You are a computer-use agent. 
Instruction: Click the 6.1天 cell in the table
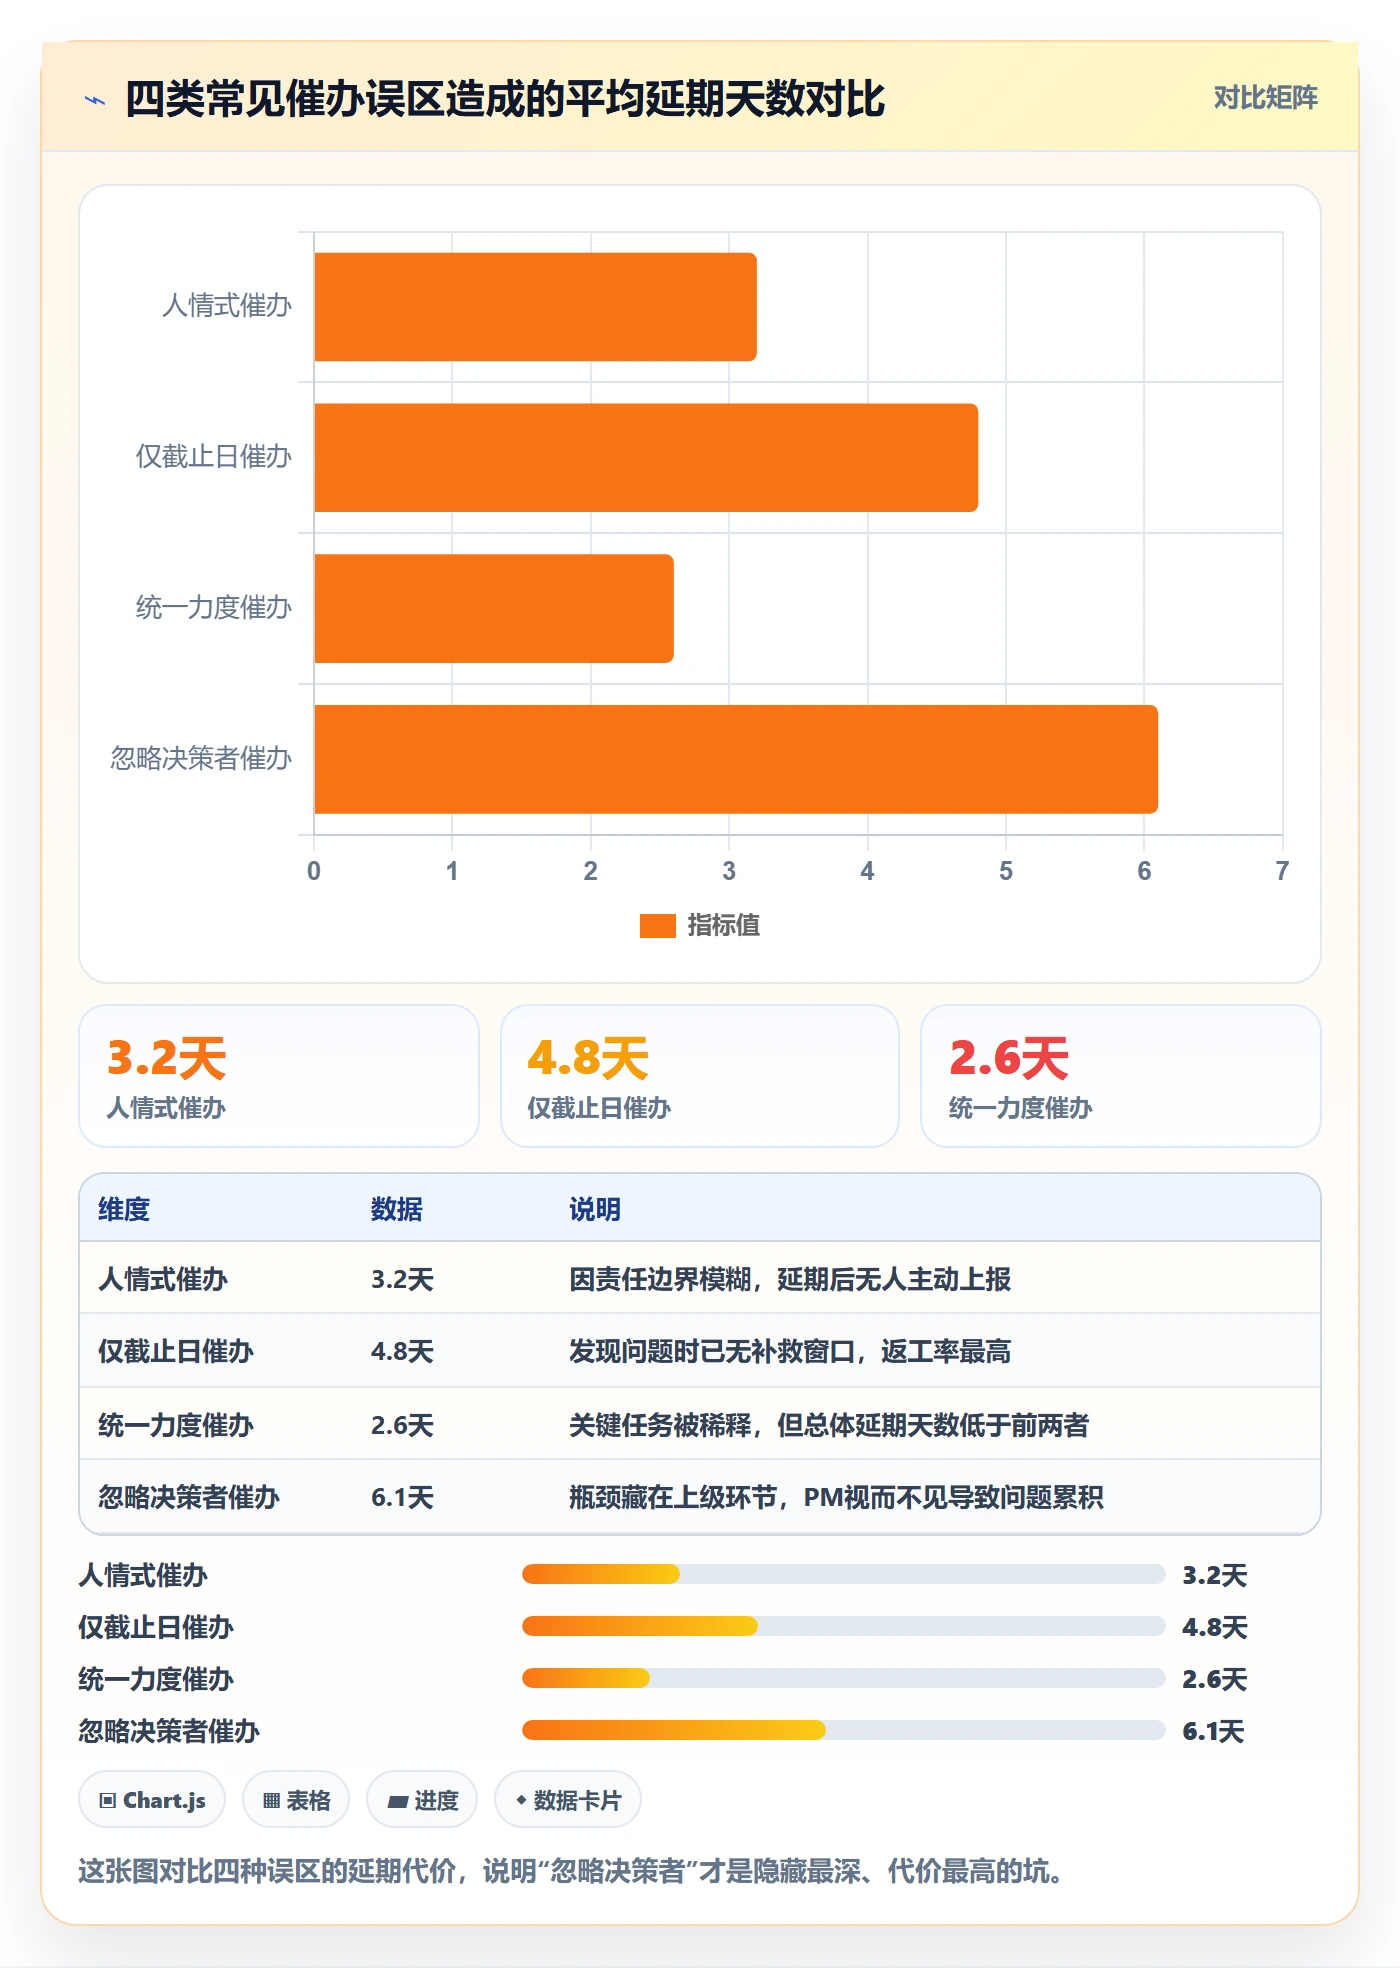point(402,1497)
